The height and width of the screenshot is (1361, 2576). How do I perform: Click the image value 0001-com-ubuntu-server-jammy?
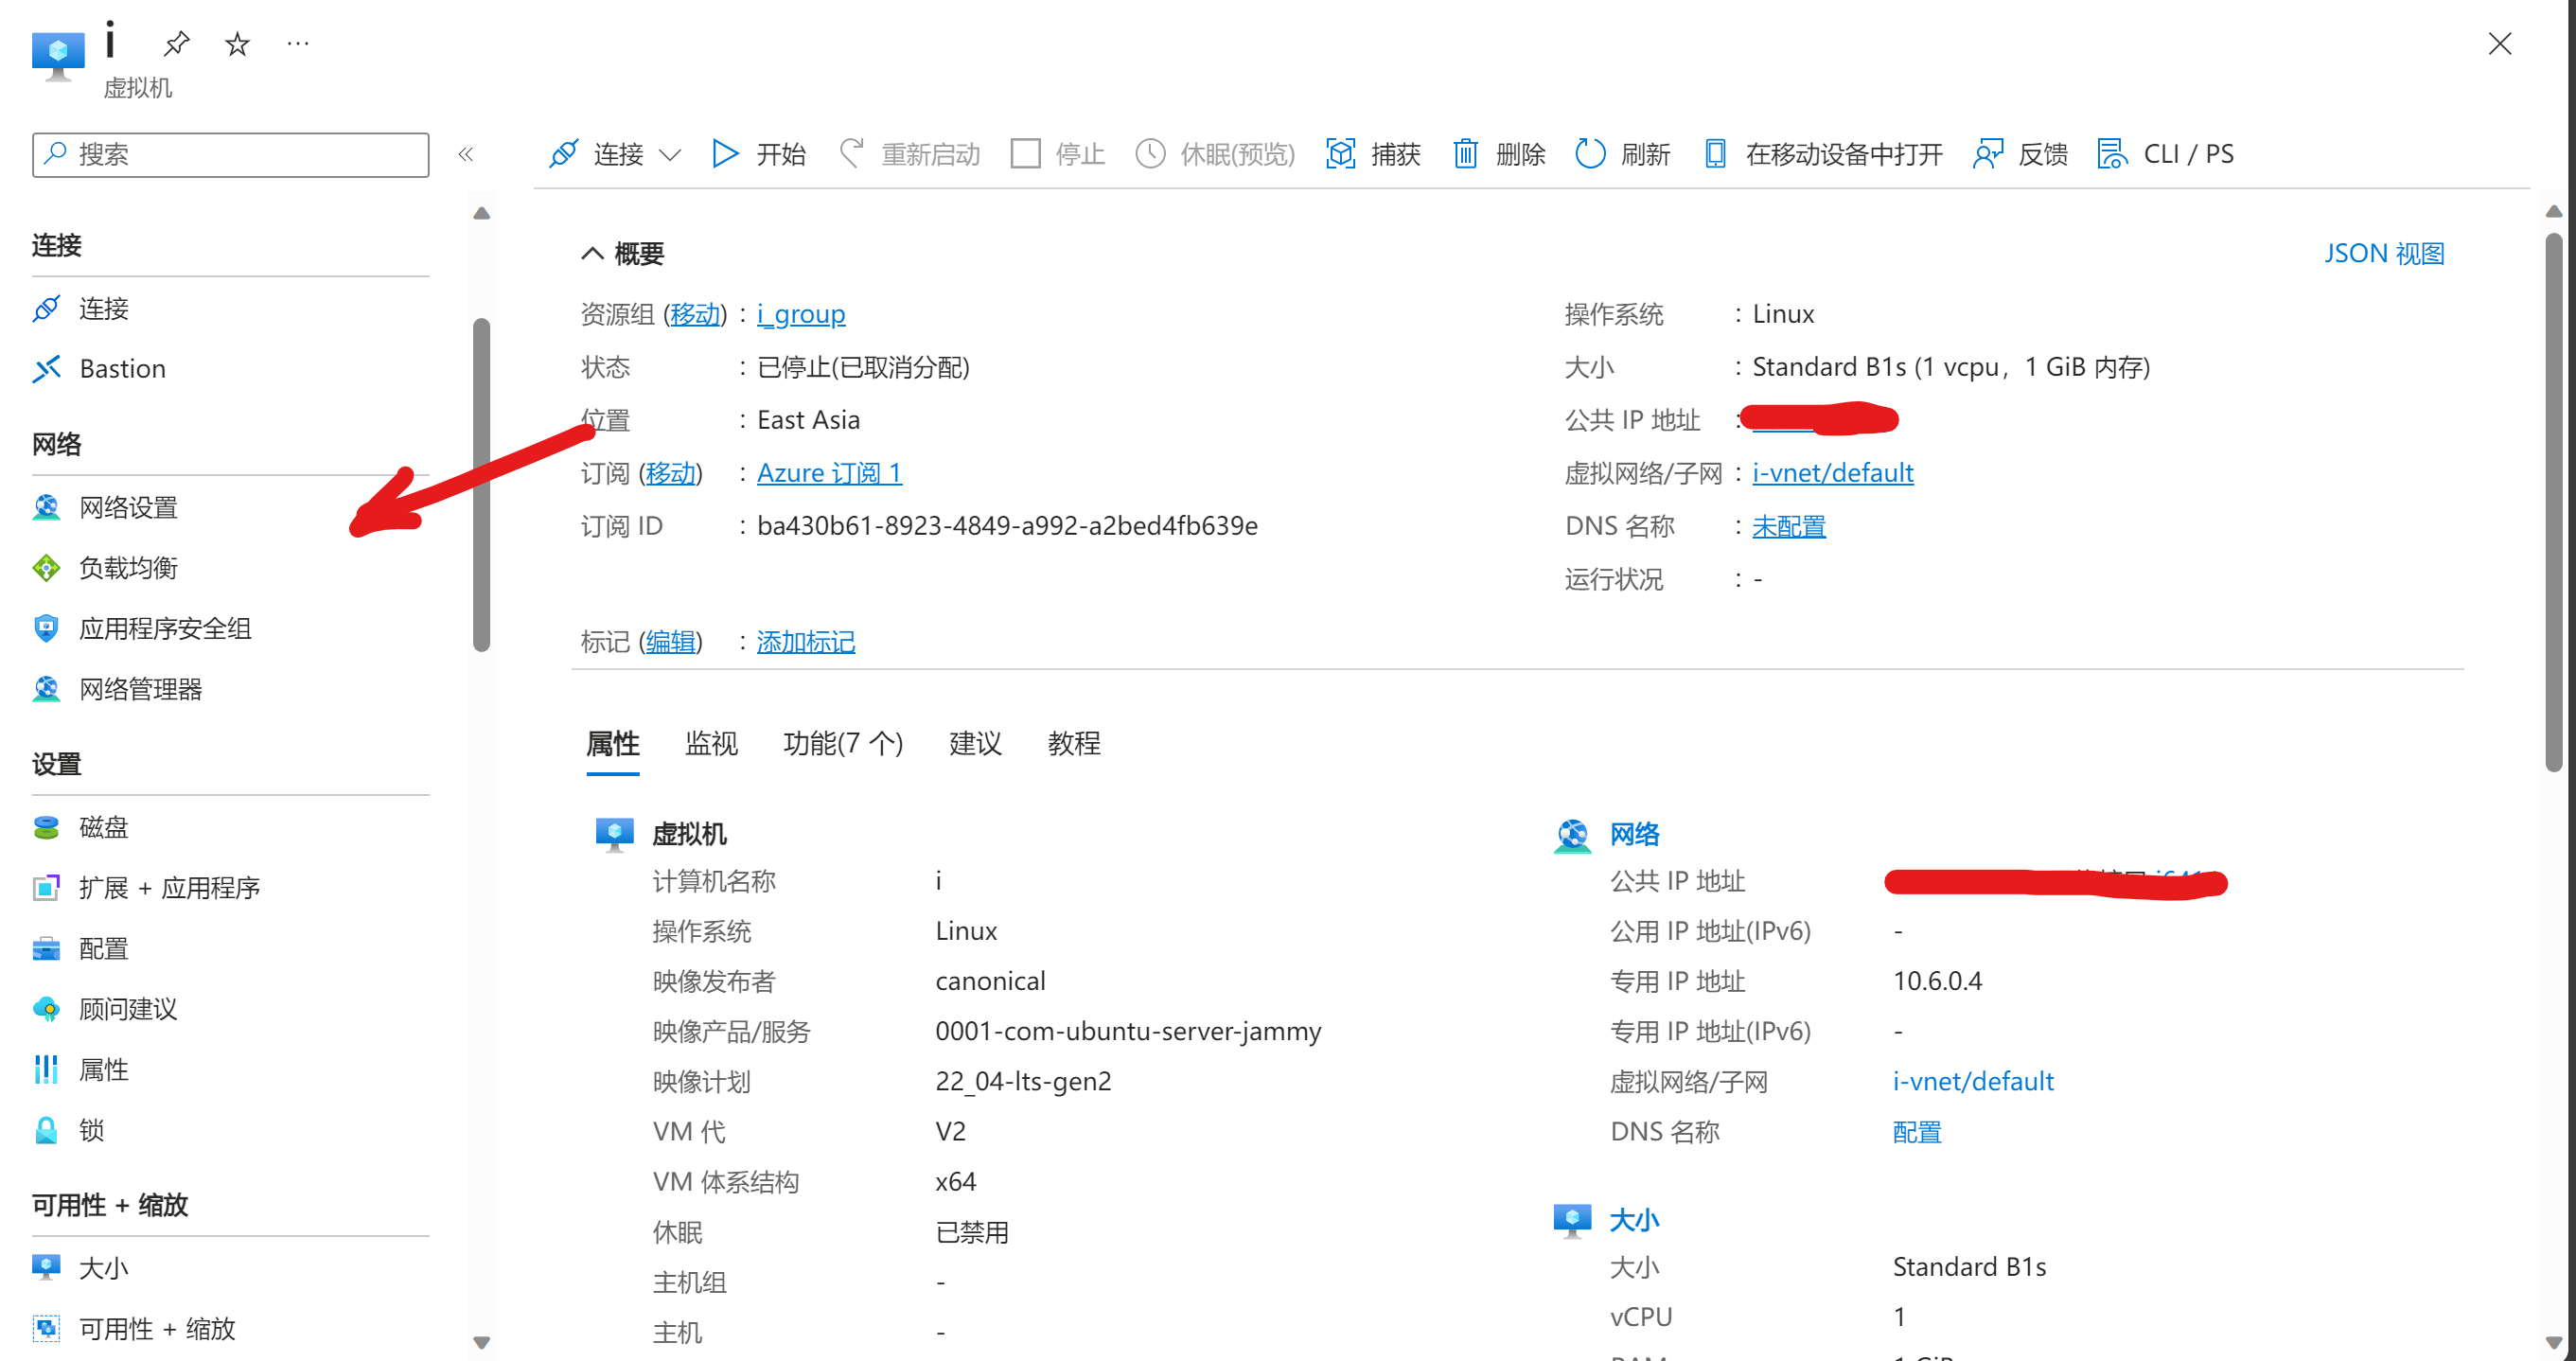pyautogui.click(x=1128, y=1031)
